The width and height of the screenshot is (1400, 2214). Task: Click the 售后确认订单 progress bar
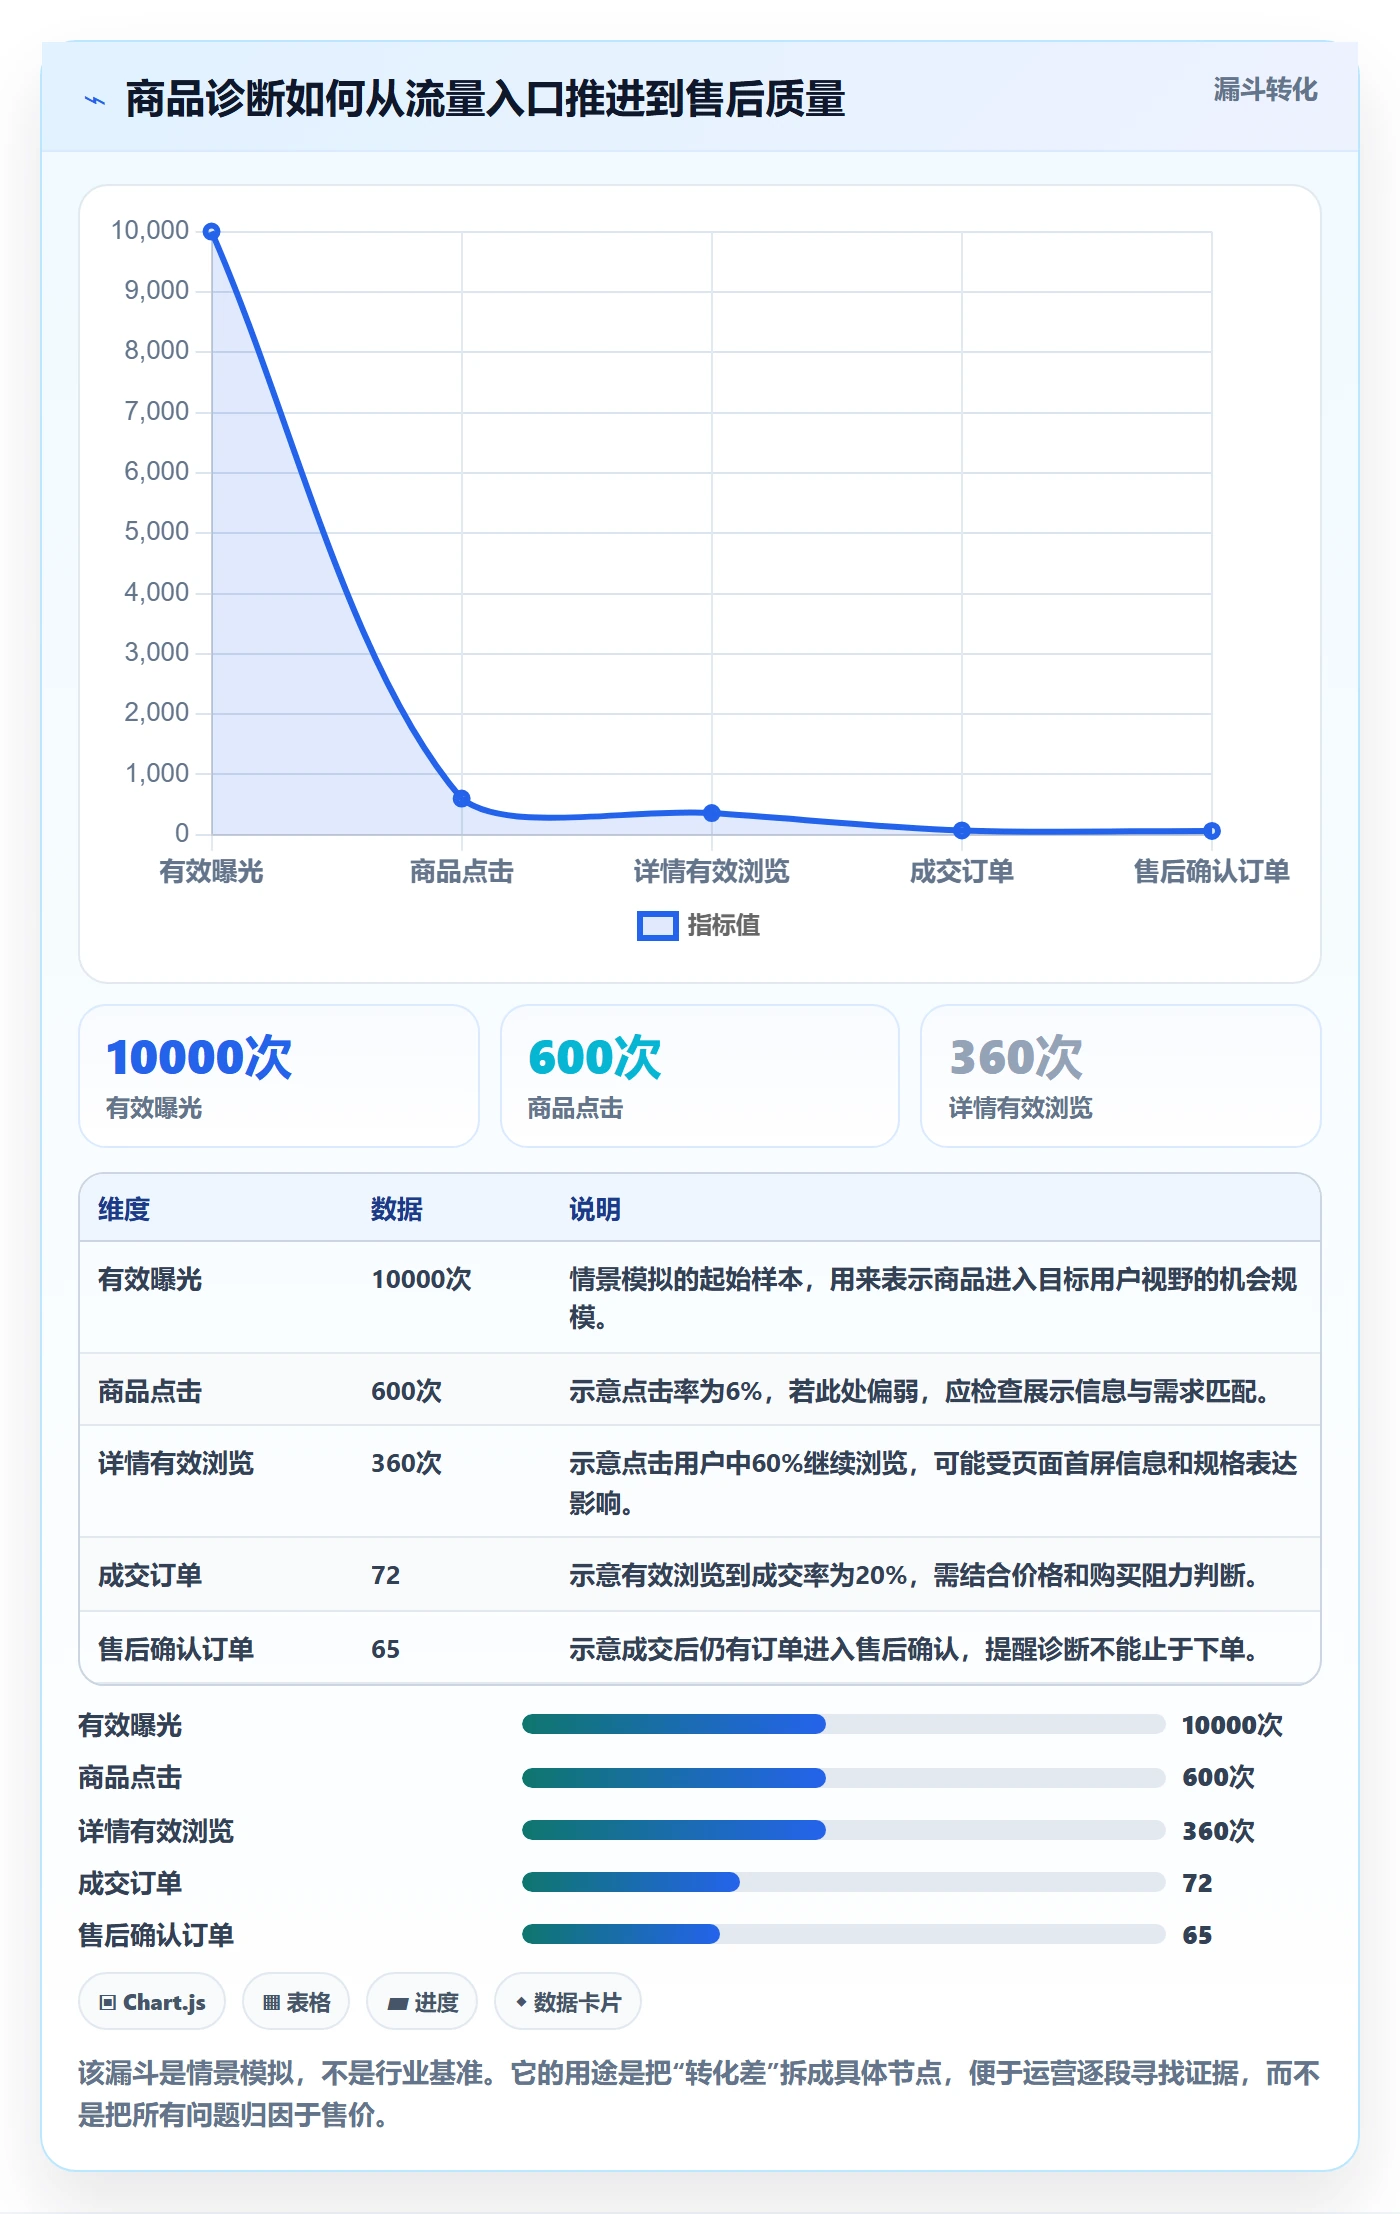tap(844, 1934)
